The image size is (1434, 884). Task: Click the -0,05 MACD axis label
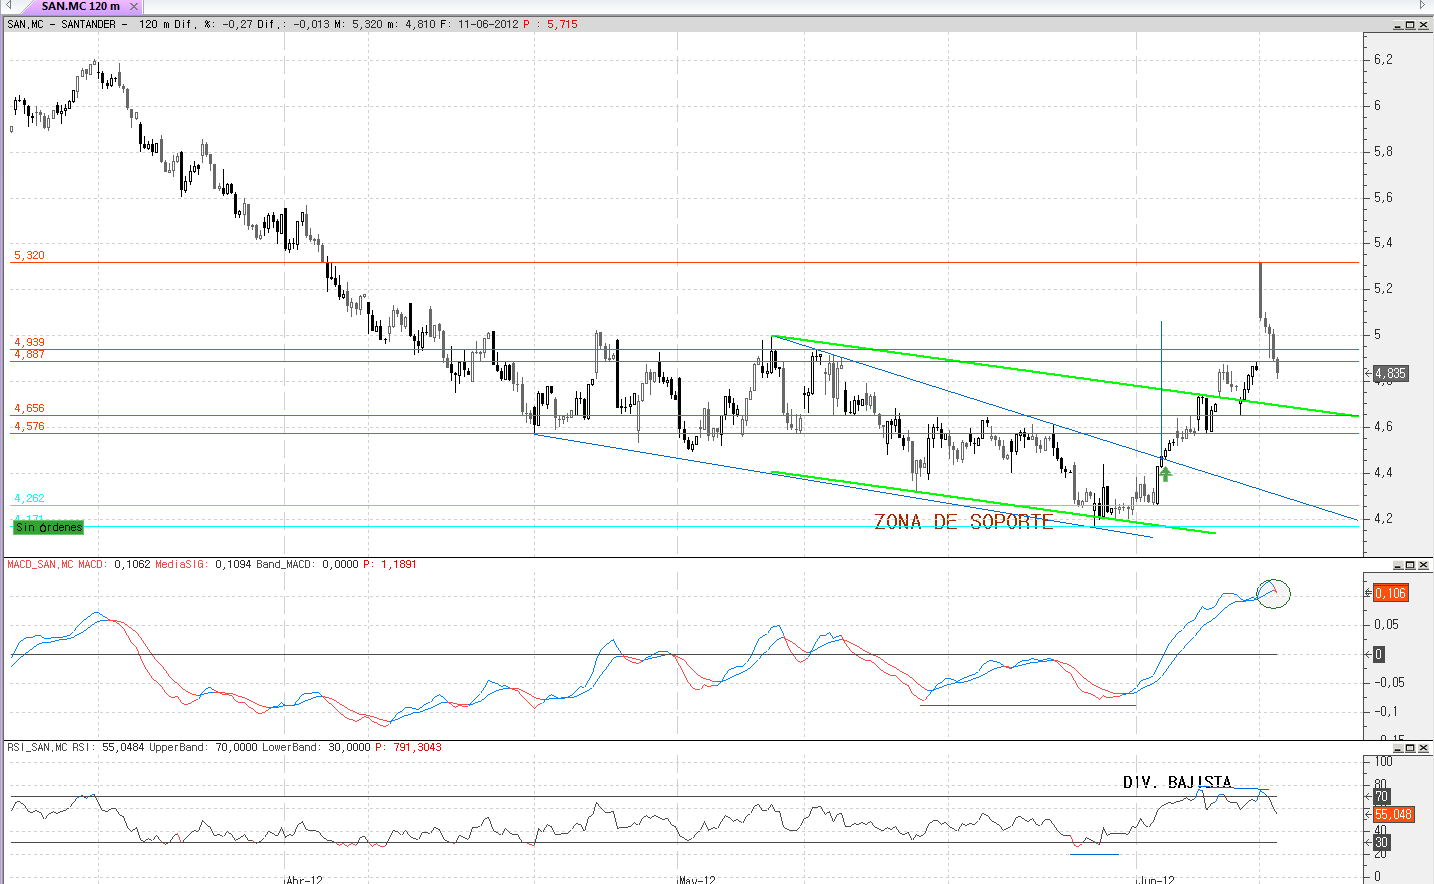click(1388, 682)
